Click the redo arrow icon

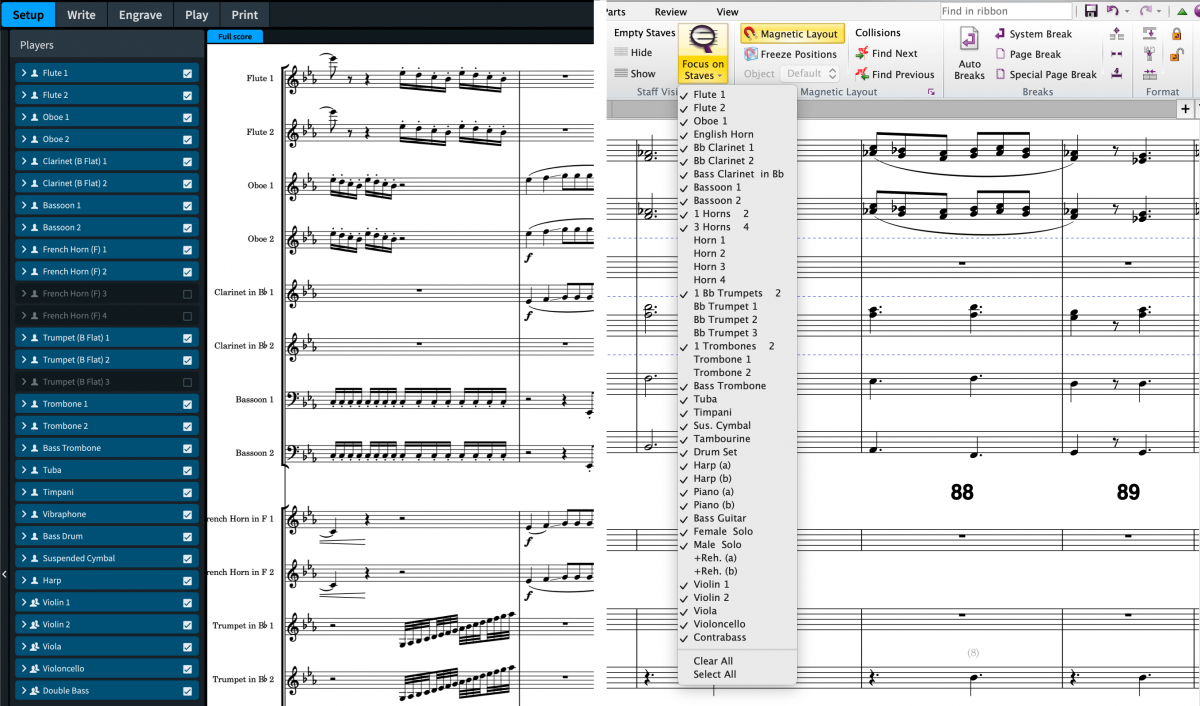coord(1146,11)
